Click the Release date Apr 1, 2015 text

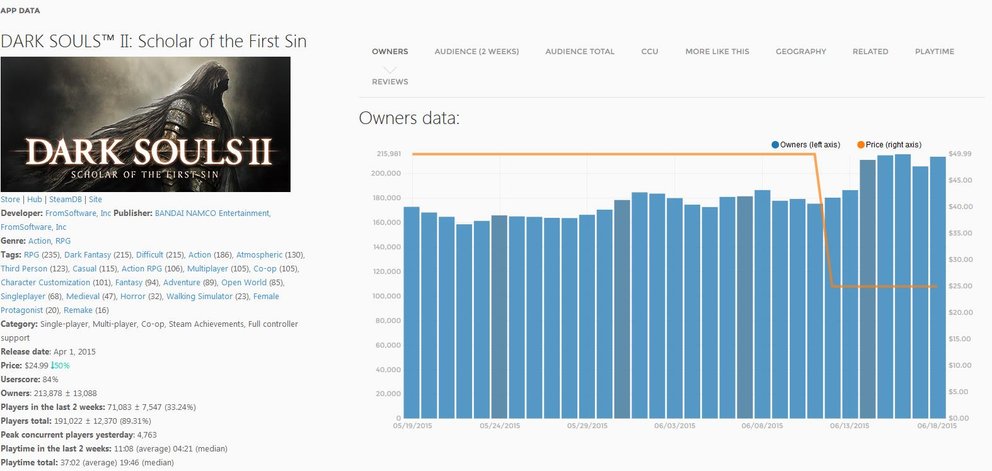tap(48, 352)
